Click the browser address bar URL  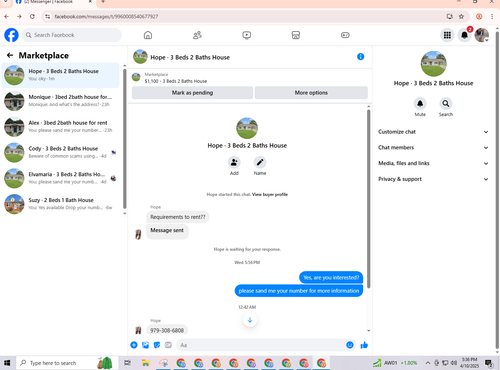click(x=106, y=16)
